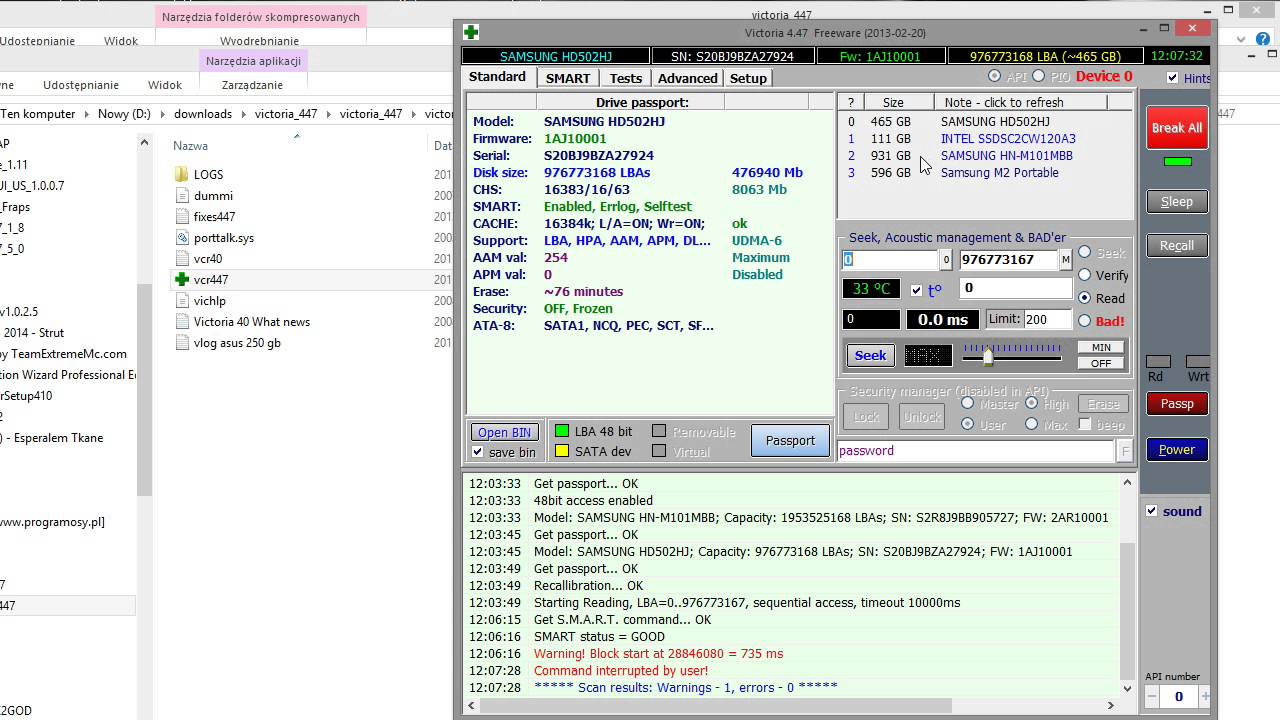1280x720 pixels.
Task: Decrease API number with minus button
Action: pyautogui.click(x=1151, y=696)
